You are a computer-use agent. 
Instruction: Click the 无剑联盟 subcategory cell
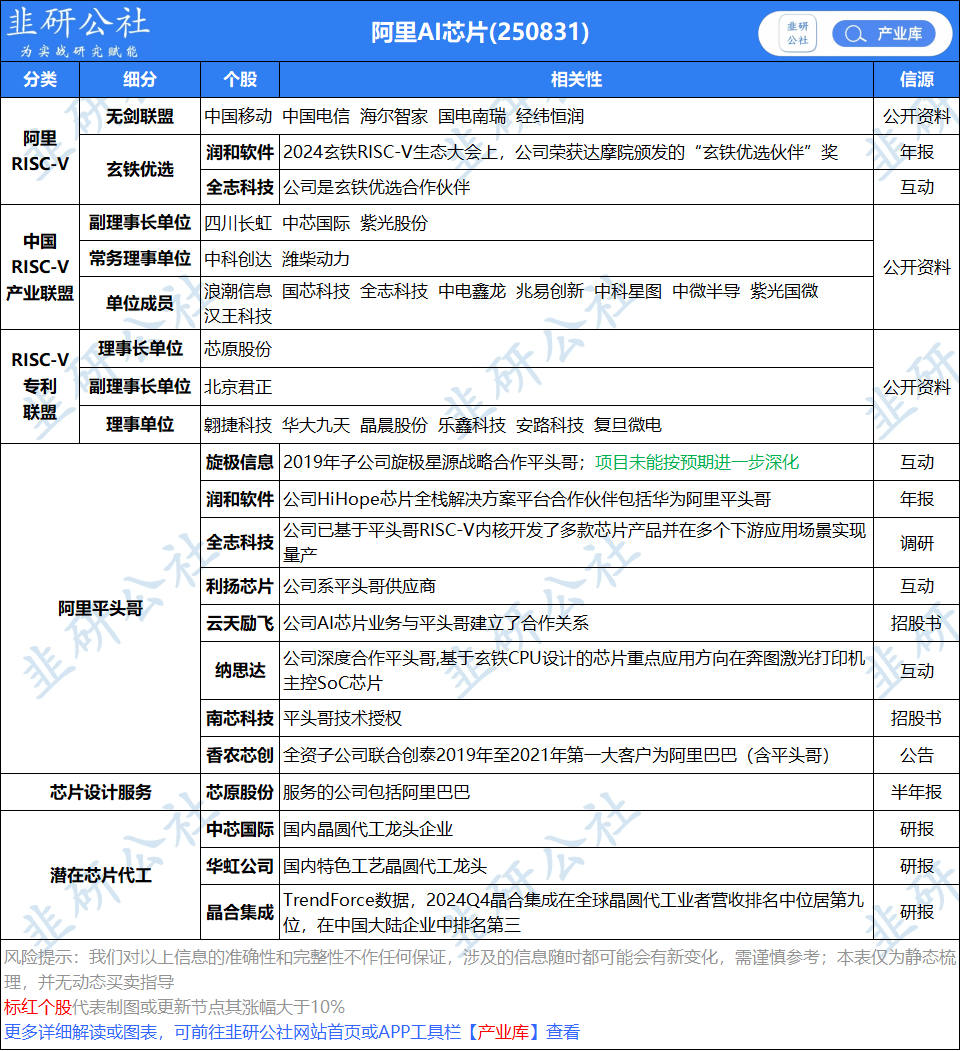(x=140, y=116)
